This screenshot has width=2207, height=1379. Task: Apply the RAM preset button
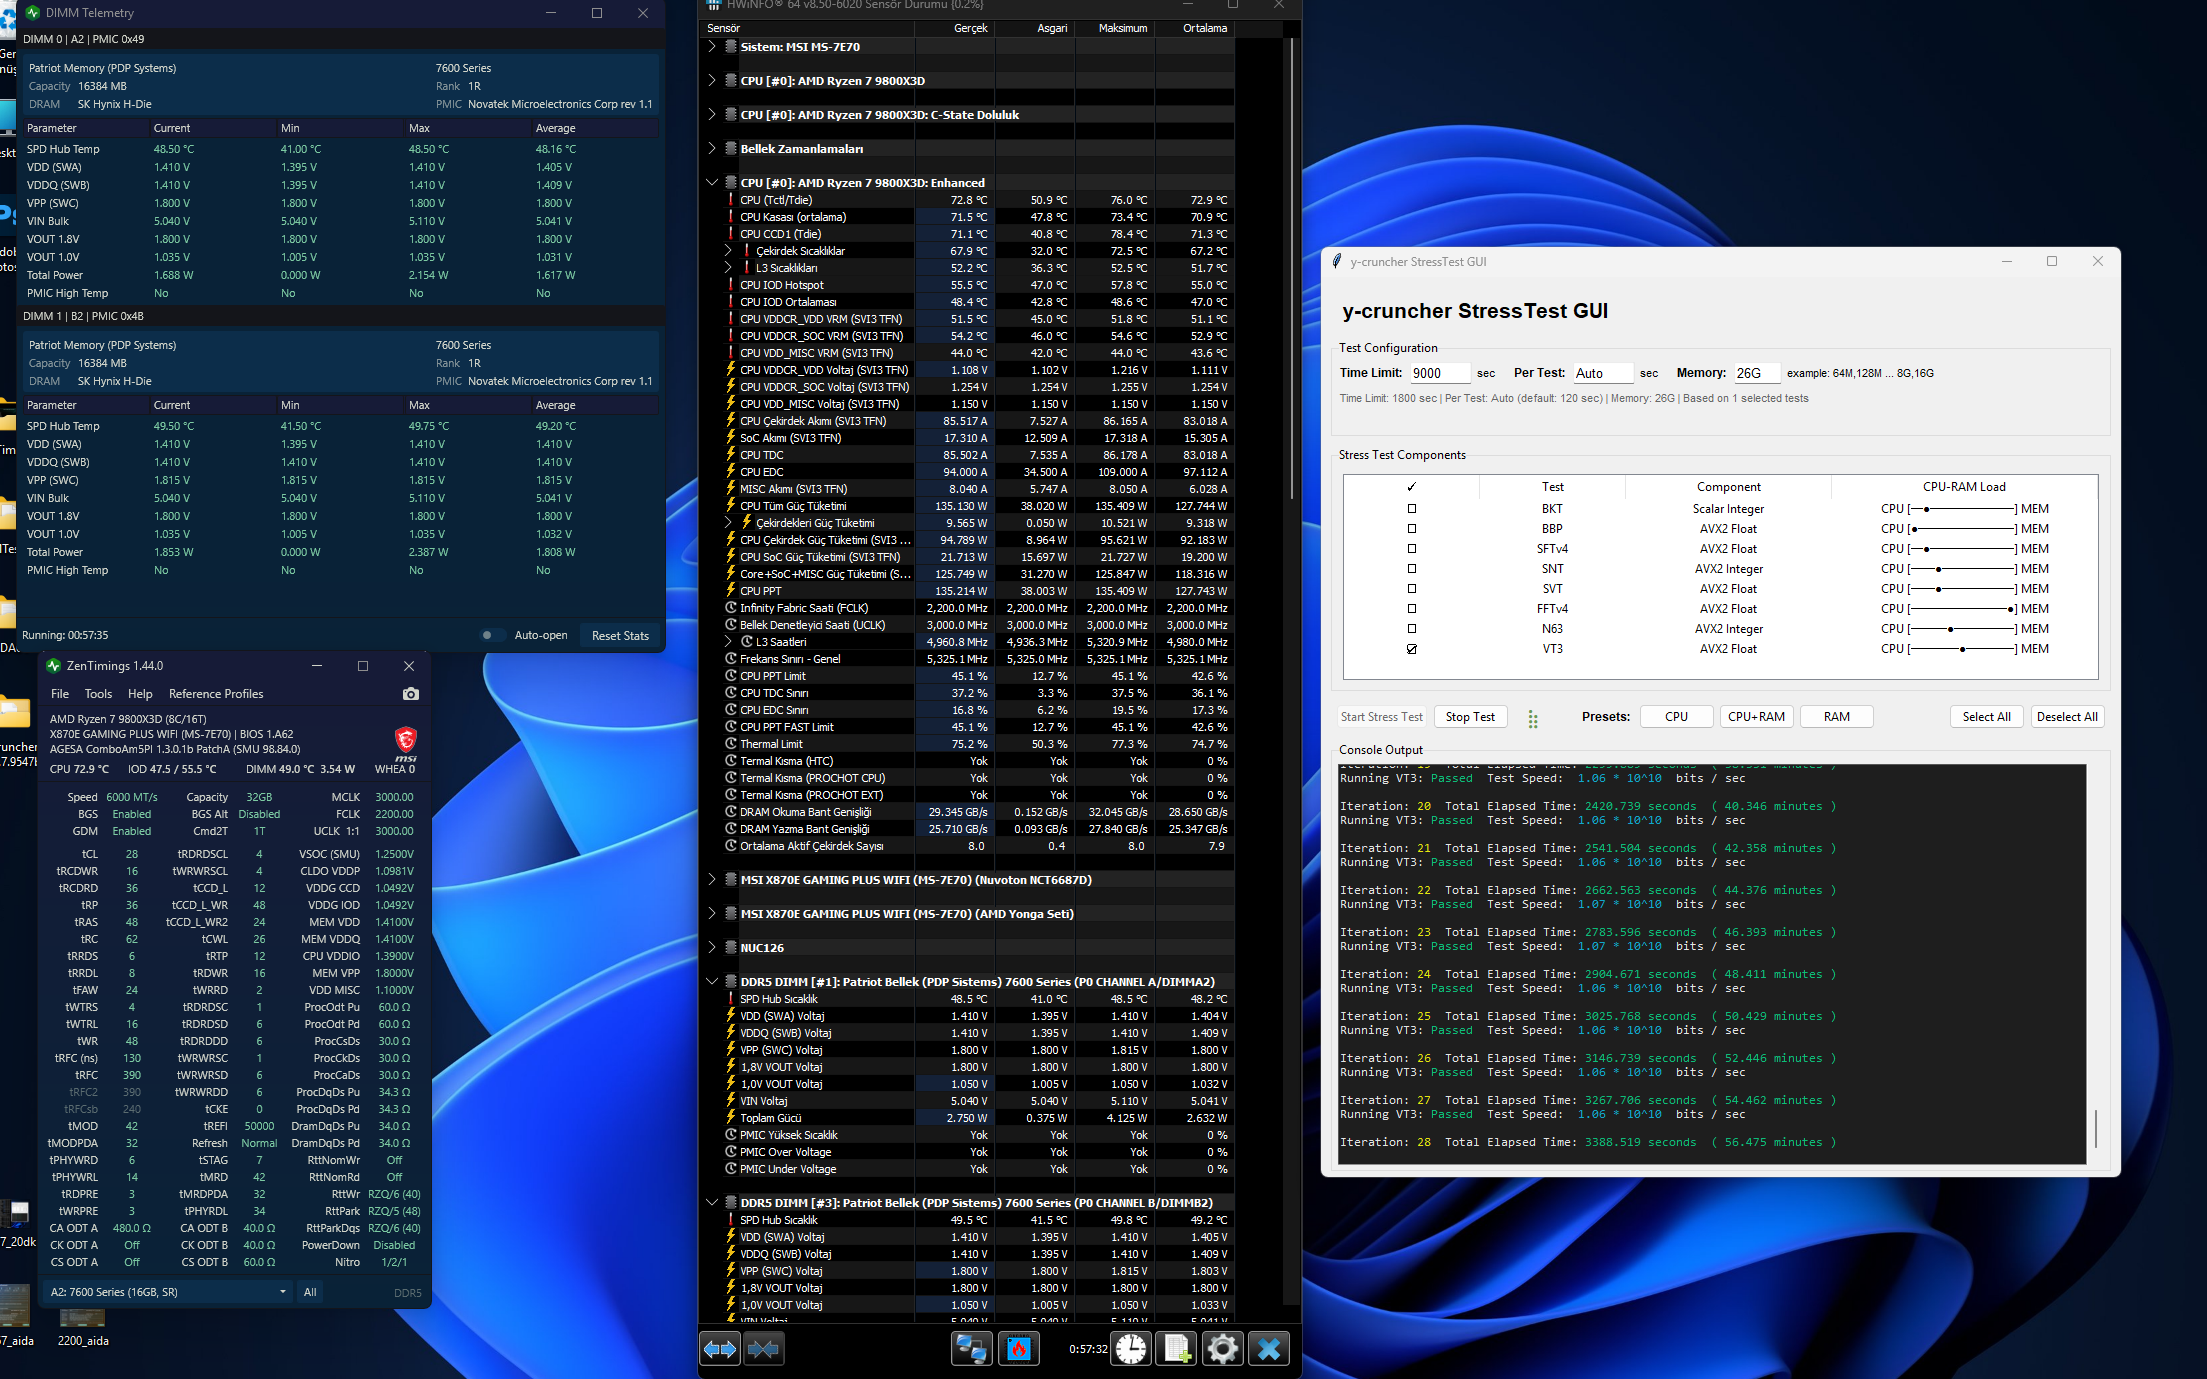1836,717
